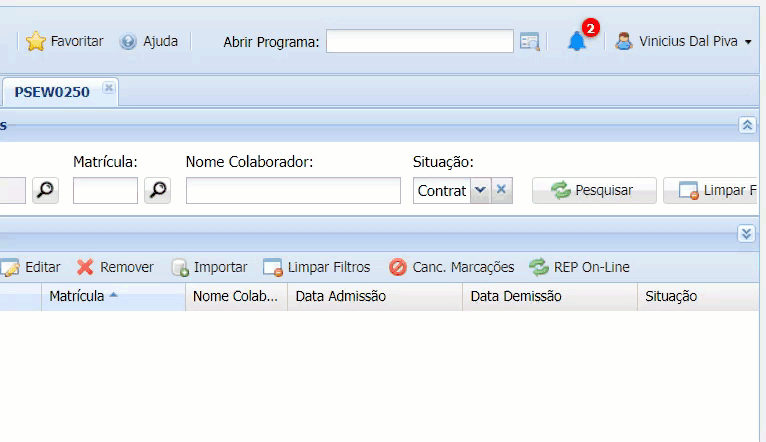Click Importar in the grid toolbar
The image size is (766, 442).
tap(209, 267)
